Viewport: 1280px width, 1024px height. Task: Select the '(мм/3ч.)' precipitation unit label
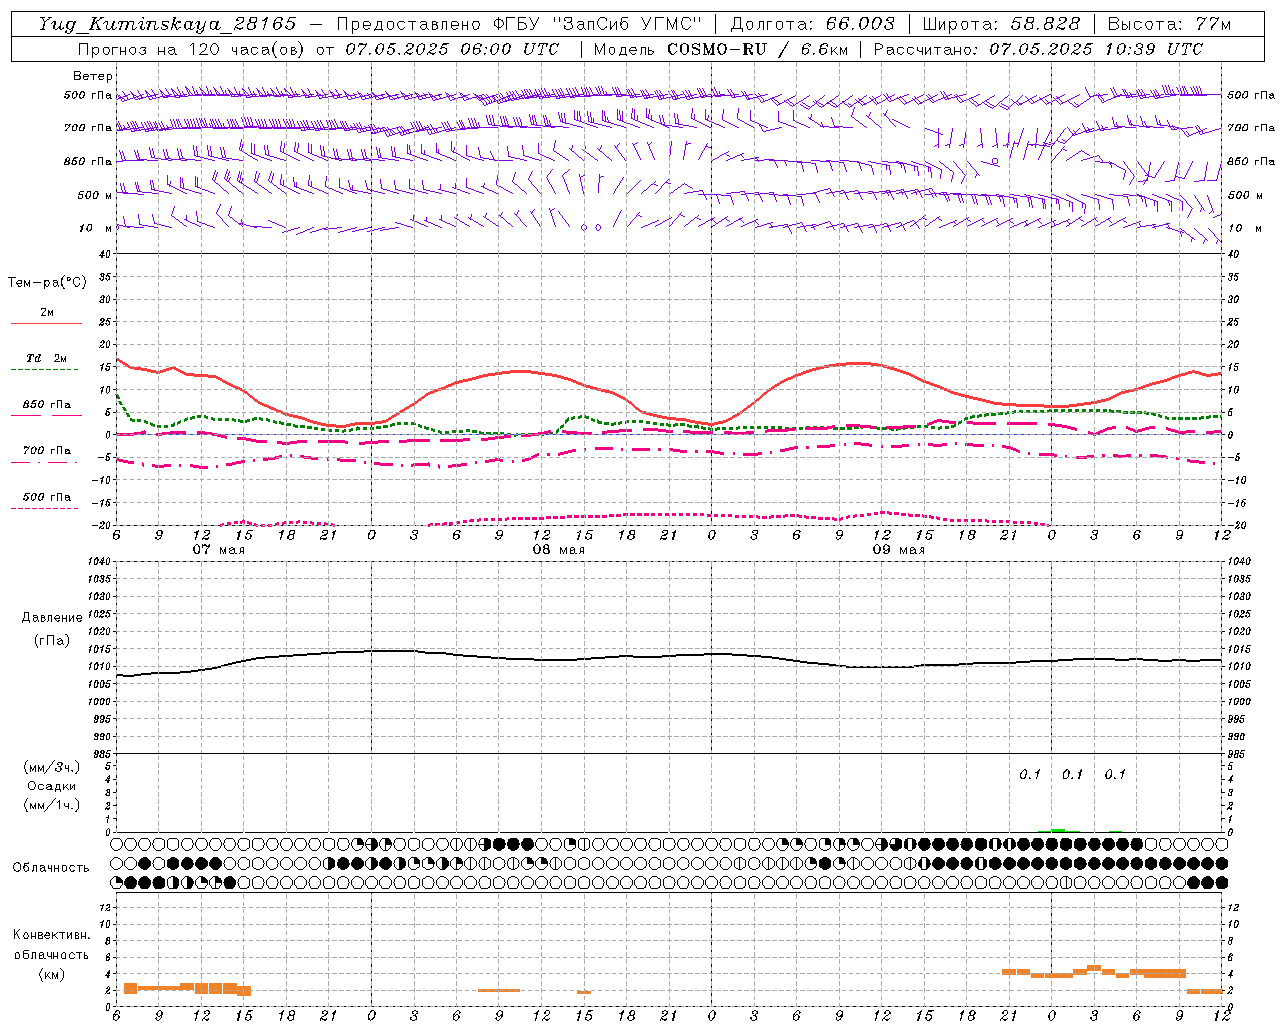52,767
